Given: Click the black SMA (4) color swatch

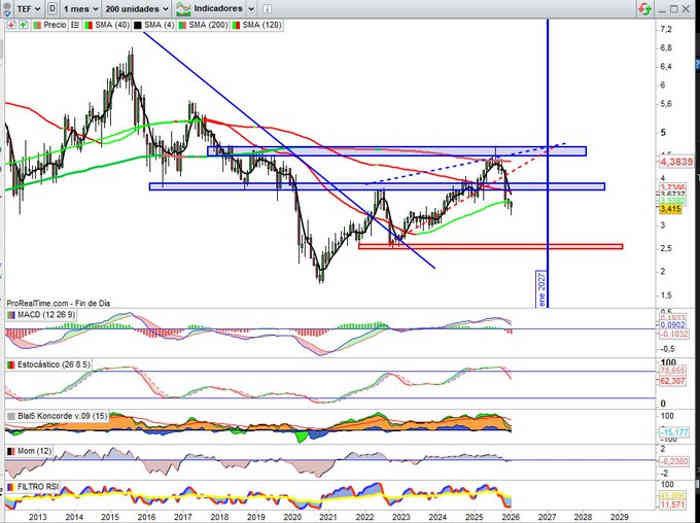Looking at the screenshot, I should pos(137,23).
